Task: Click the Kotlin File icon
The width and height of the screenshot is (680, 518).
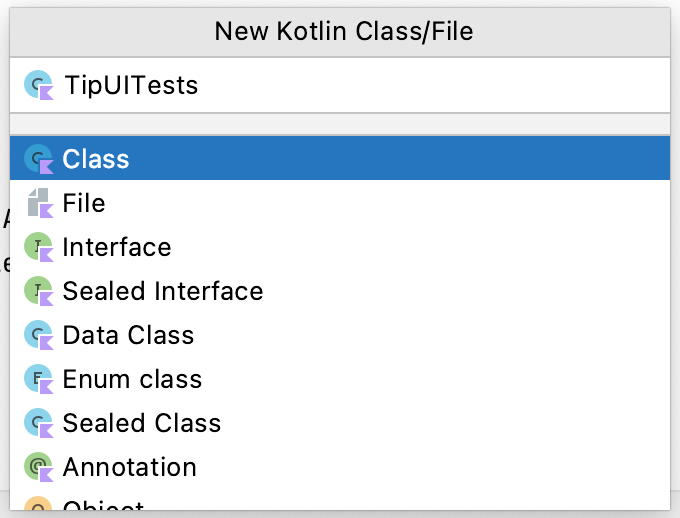Action: click(x=38, y=203)
